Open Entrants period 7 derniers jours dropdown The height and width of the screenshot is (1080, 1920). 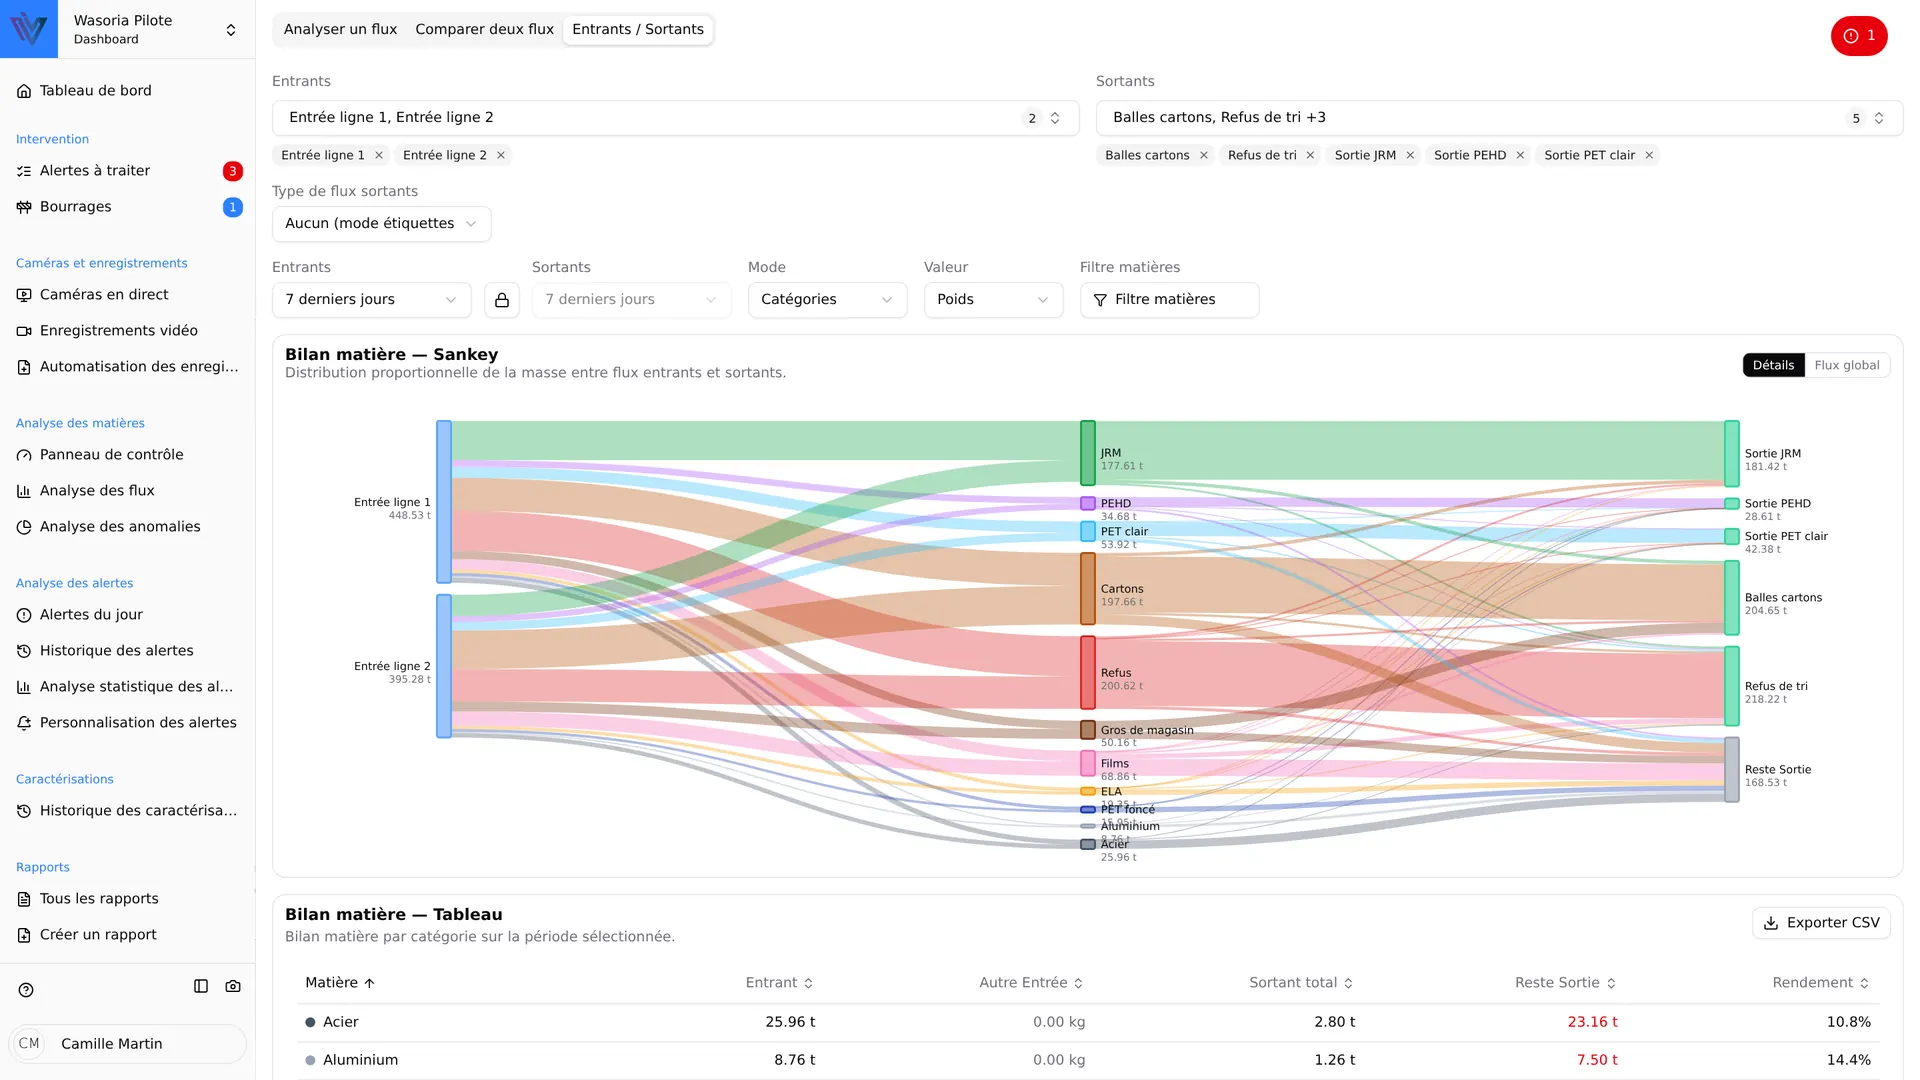coord(371,300)
